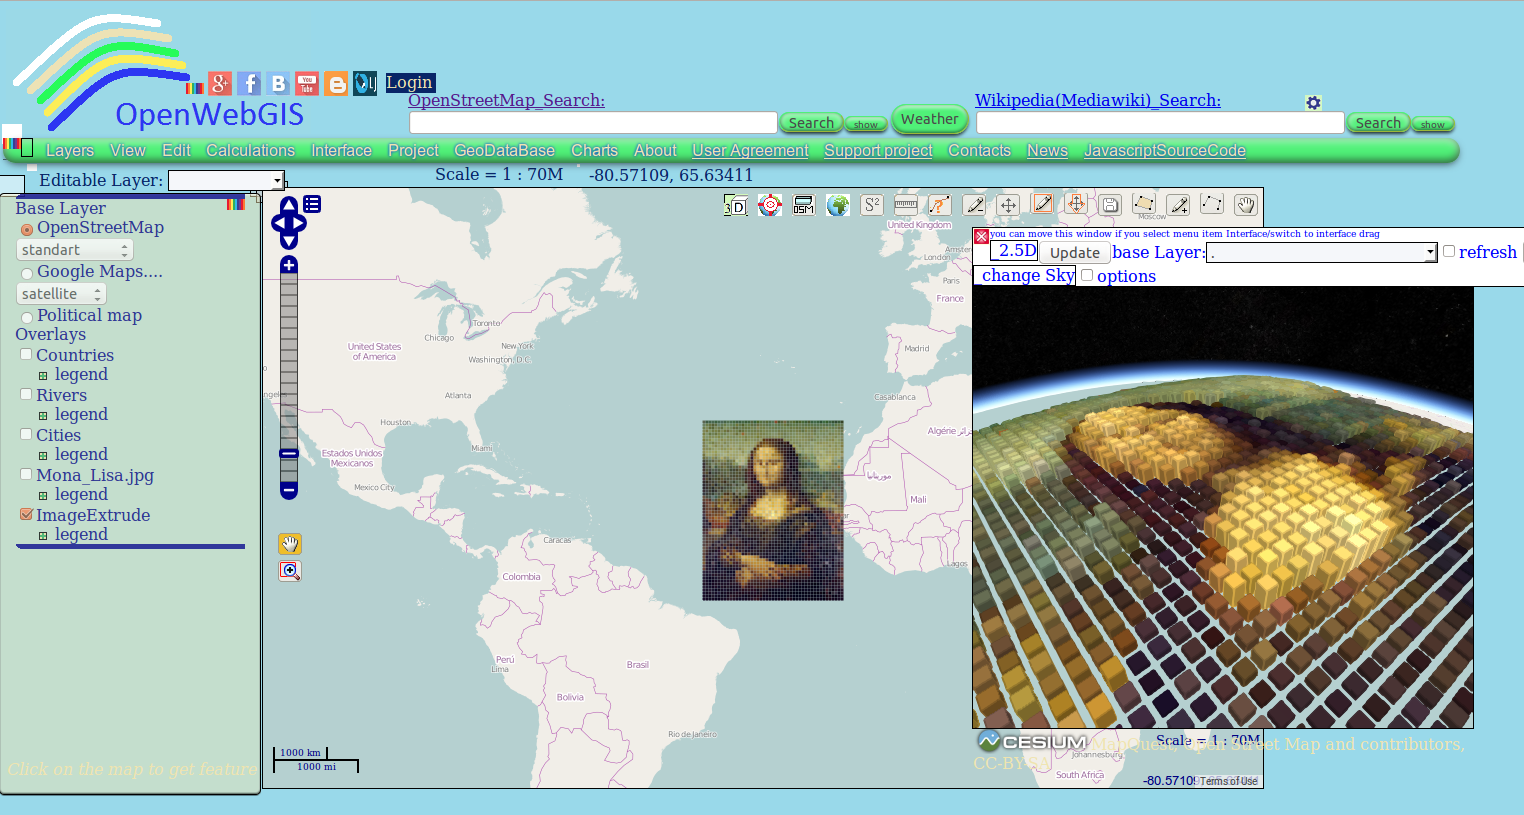Image resolution: width=1524 pixels, height=815 pixels.
Task: Click the orange Blogger icon
Action: click(x=337, y=84)
